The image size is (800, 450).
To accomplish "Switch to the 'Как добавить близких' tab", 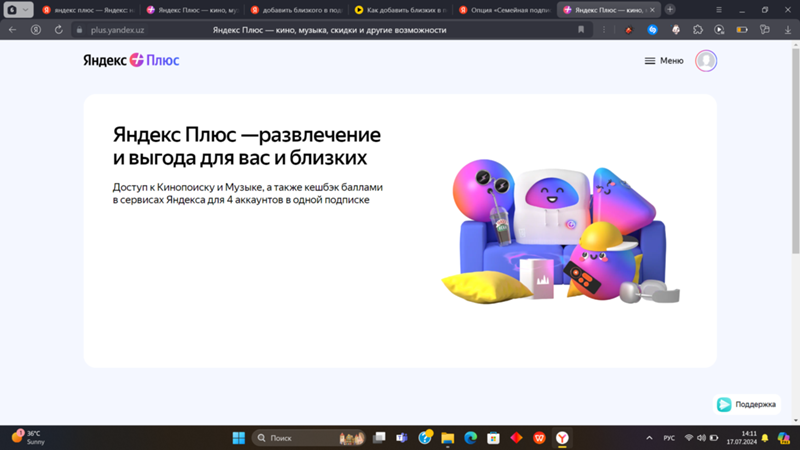I will pos(401,10).
